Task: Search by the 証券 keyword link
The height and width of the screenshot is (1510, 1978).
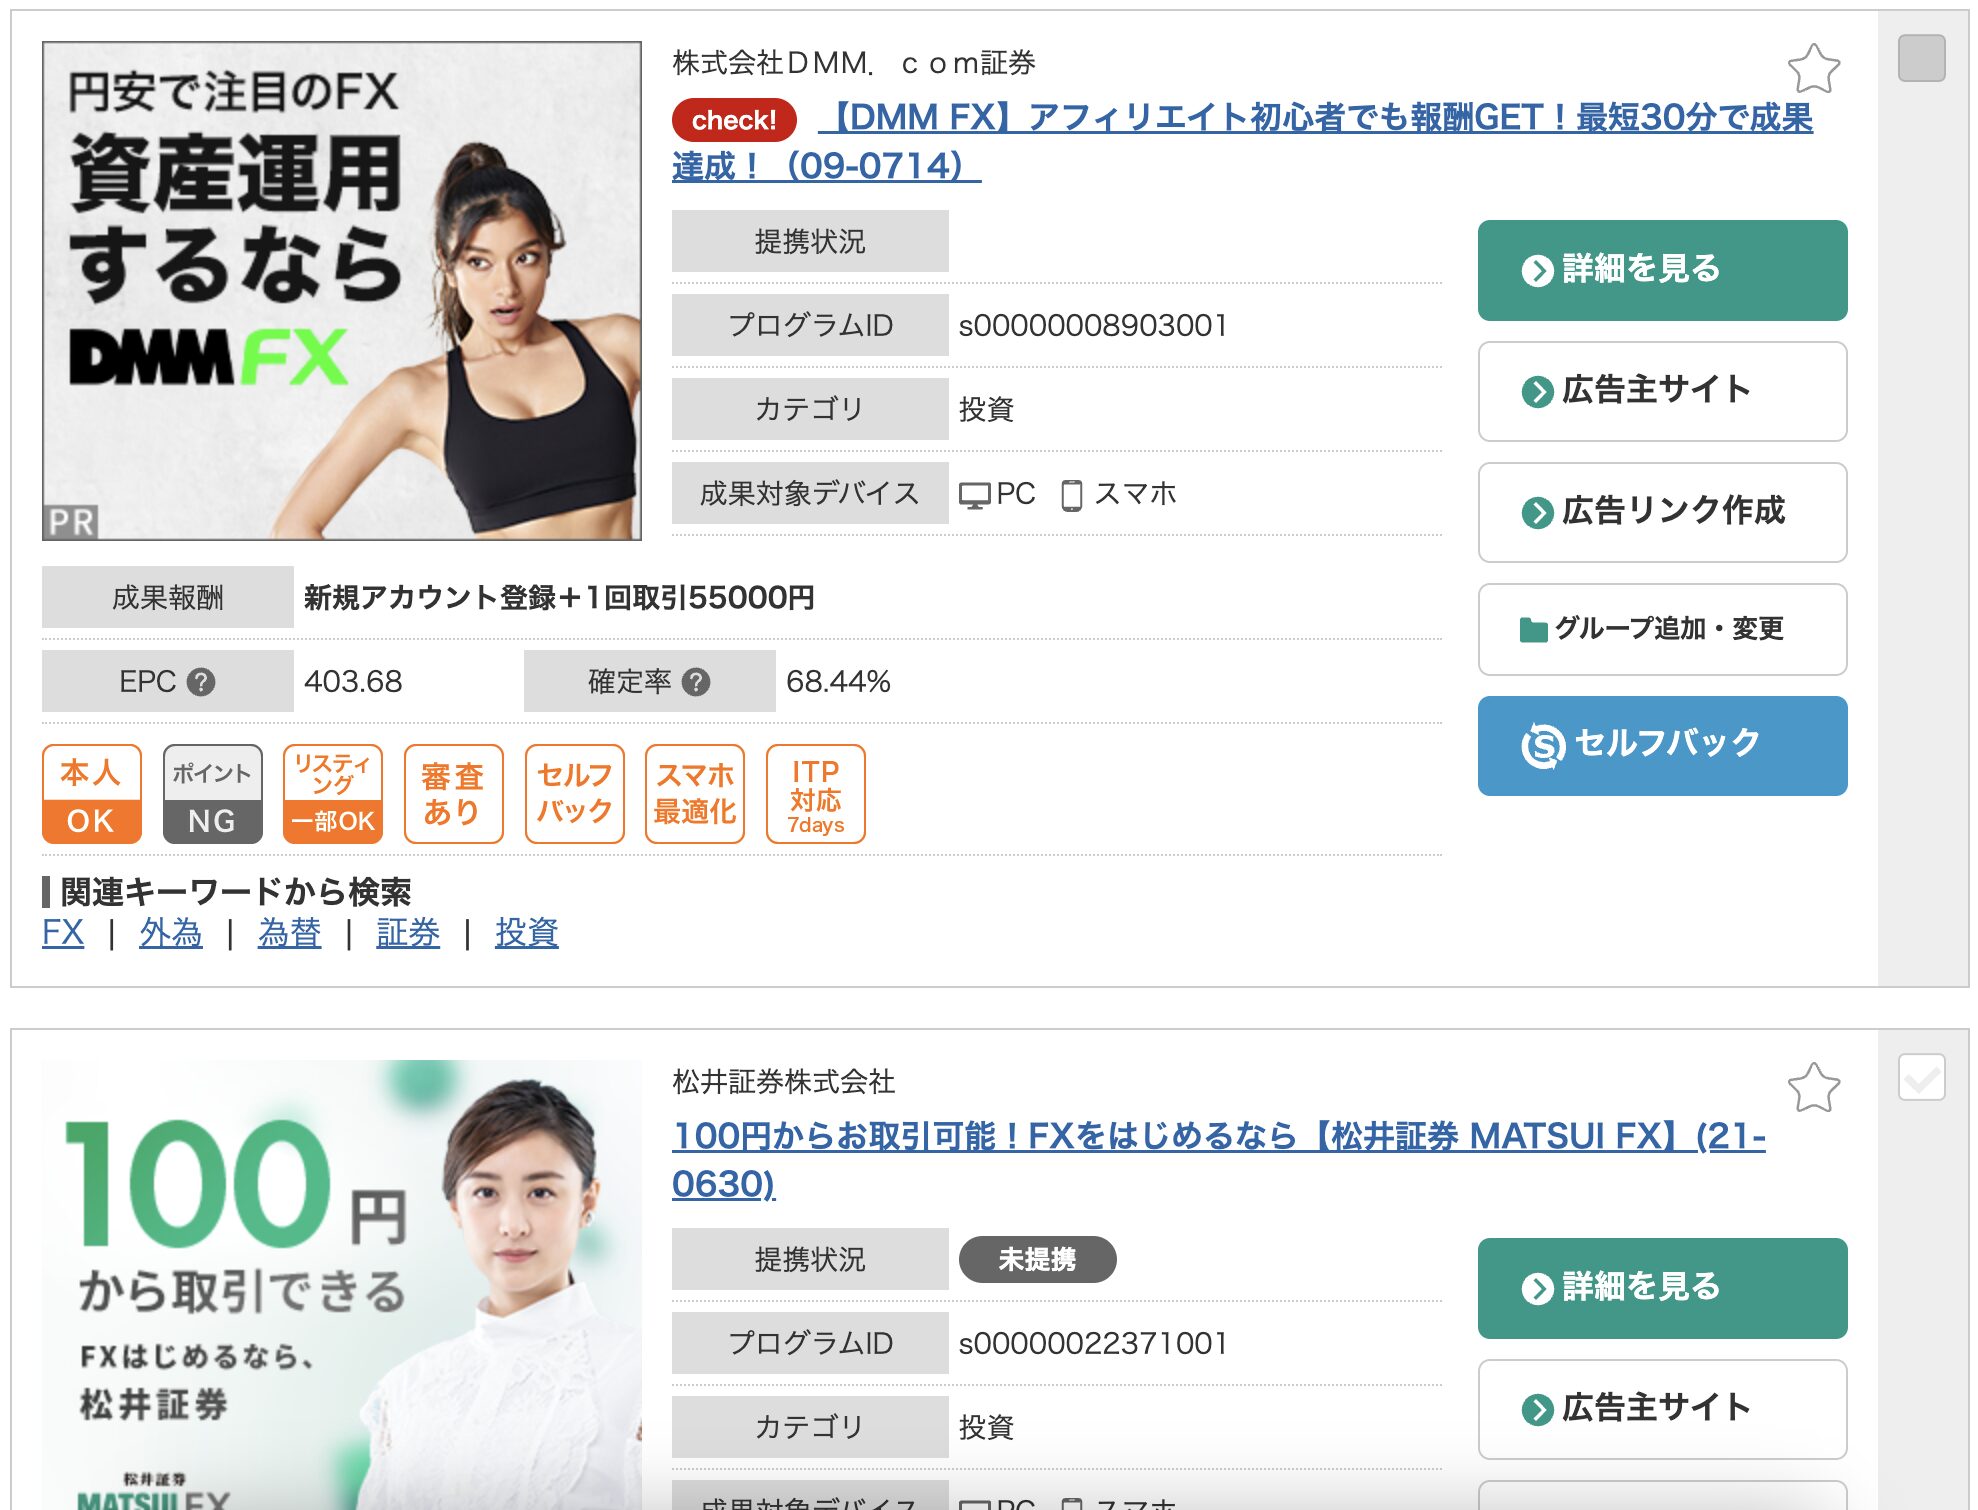Action: coord(408,933)
